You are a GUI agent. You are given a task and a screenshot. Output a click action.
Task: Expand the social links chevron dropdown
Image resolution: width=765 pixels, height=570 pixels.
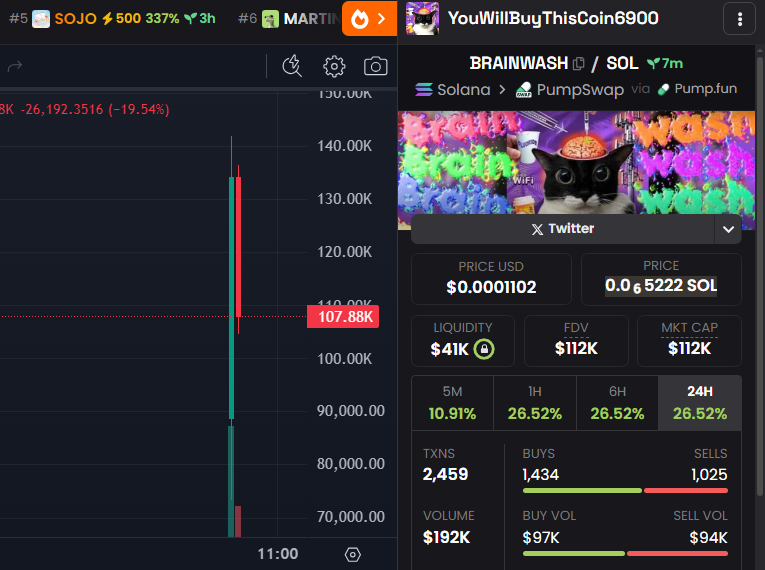[x=728, y=229]
